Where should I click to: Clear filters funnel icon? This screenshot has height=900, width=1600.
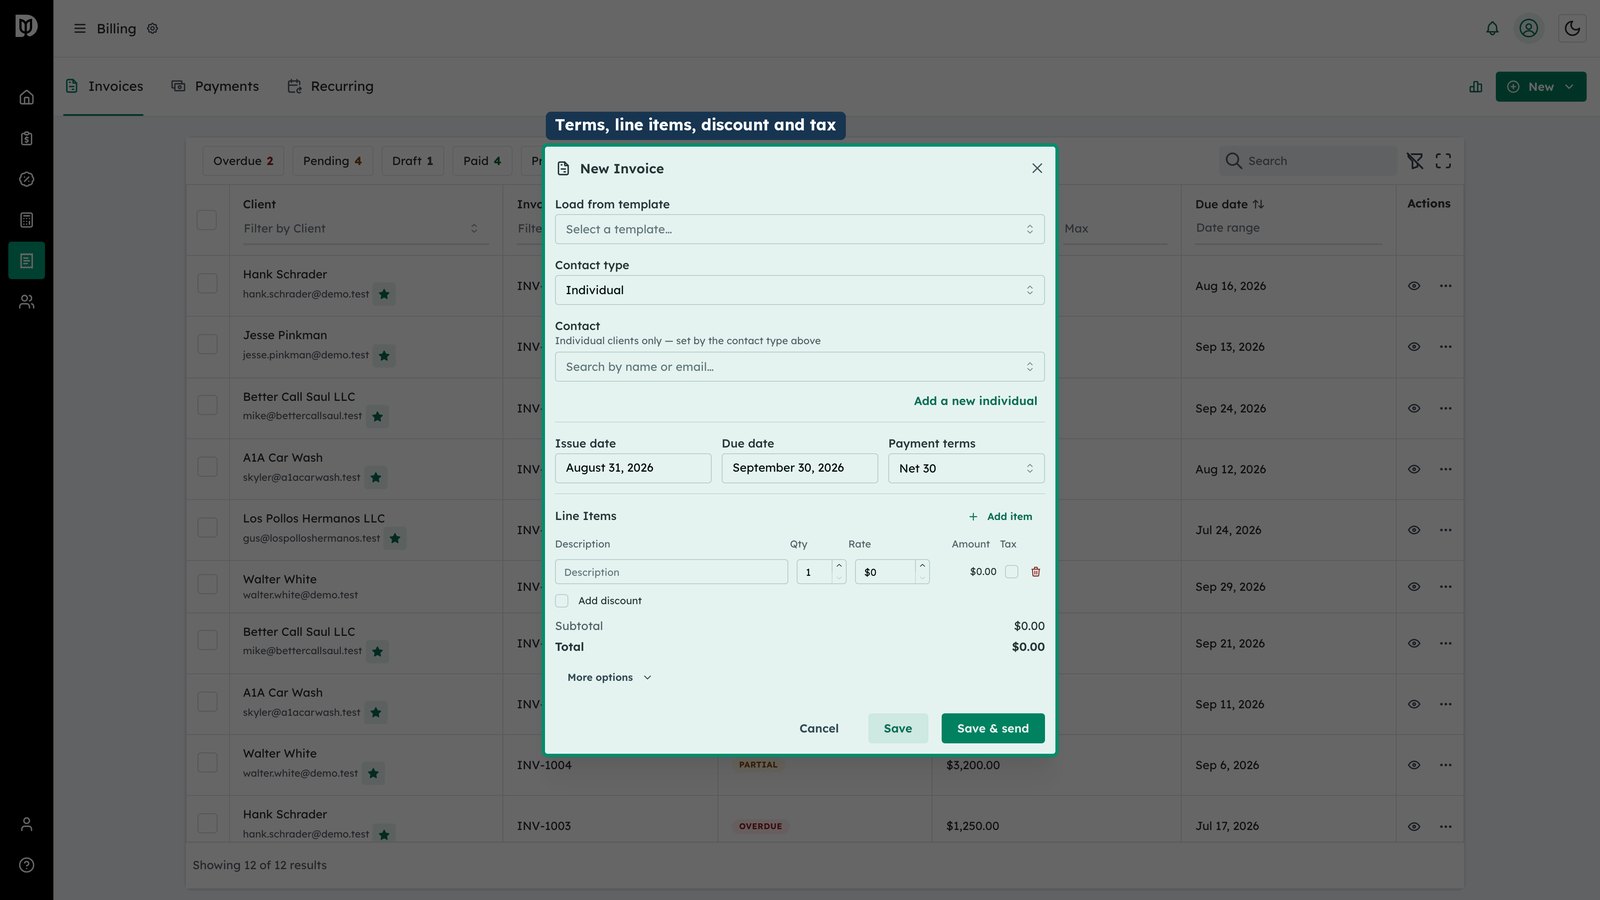pyautogui.click(x=1415, y=161)
